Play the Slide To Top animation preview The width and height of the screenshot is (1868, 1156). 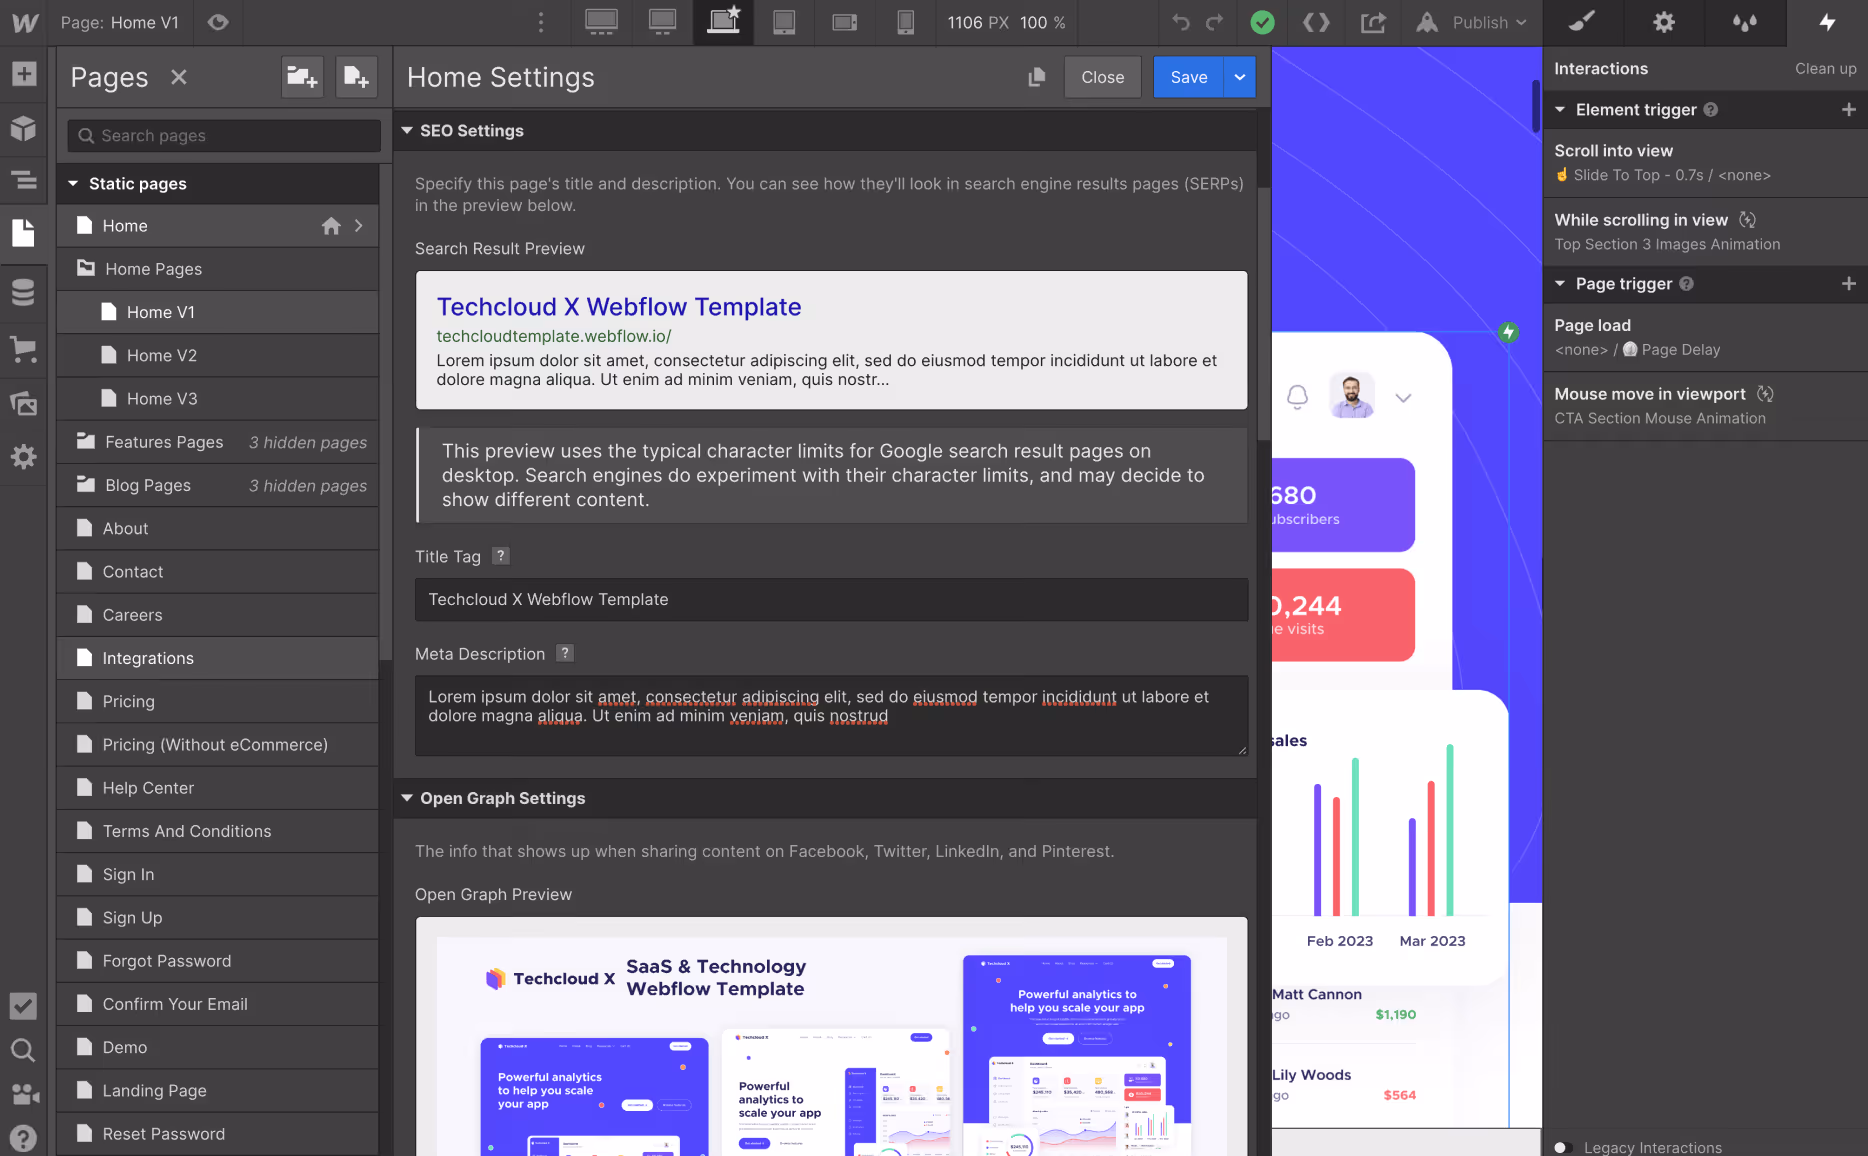(1561, 174)
